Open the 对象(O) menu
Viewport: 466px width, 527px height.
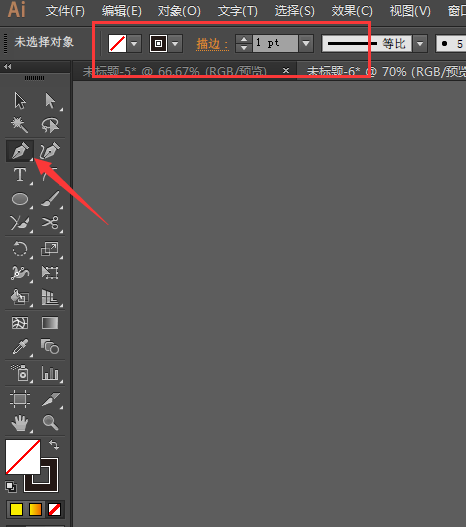[x=179, y=11]
